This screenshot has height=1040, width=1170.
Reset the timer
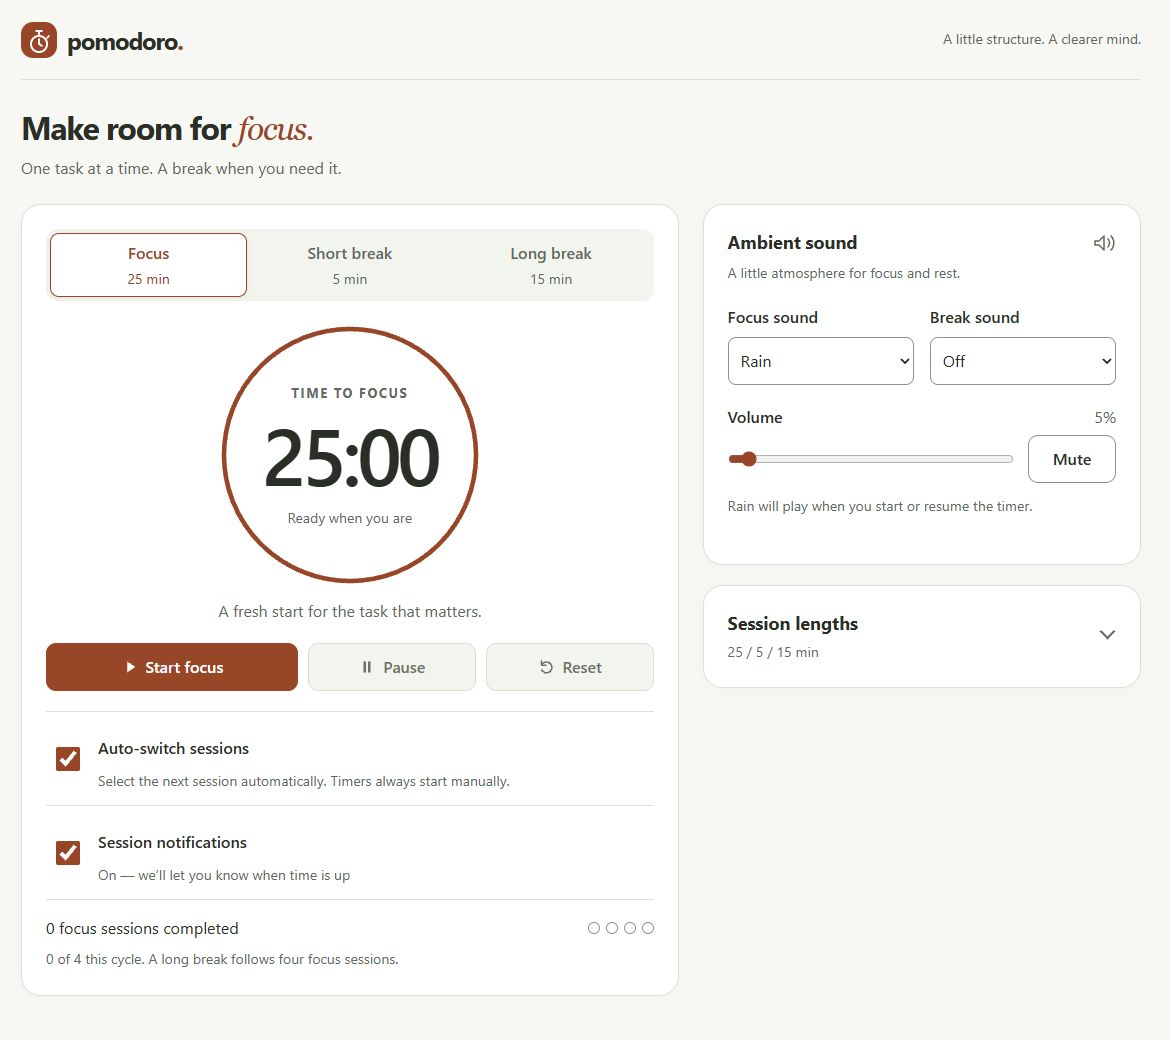click(570, 667)
